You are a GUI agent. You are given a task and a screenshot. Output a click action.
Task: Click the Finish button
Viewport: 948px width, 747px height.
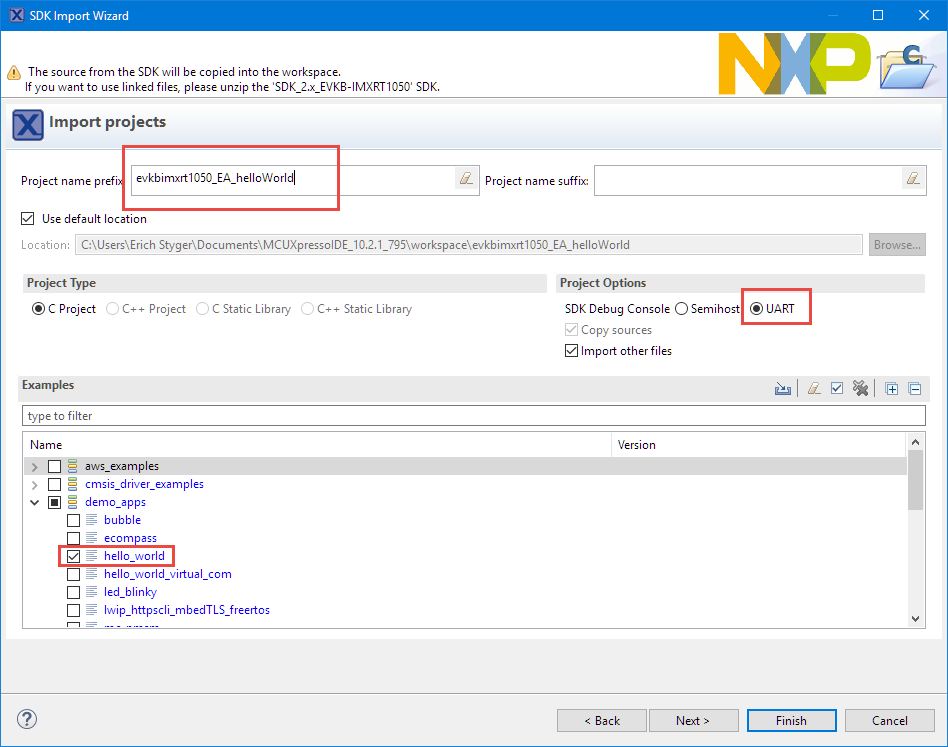790,720
